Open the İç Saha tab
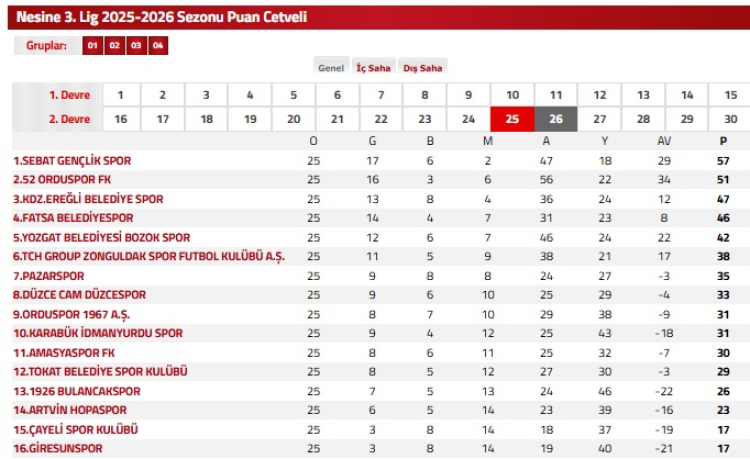The width and height of the screenshot is (750, 459). 374,68
